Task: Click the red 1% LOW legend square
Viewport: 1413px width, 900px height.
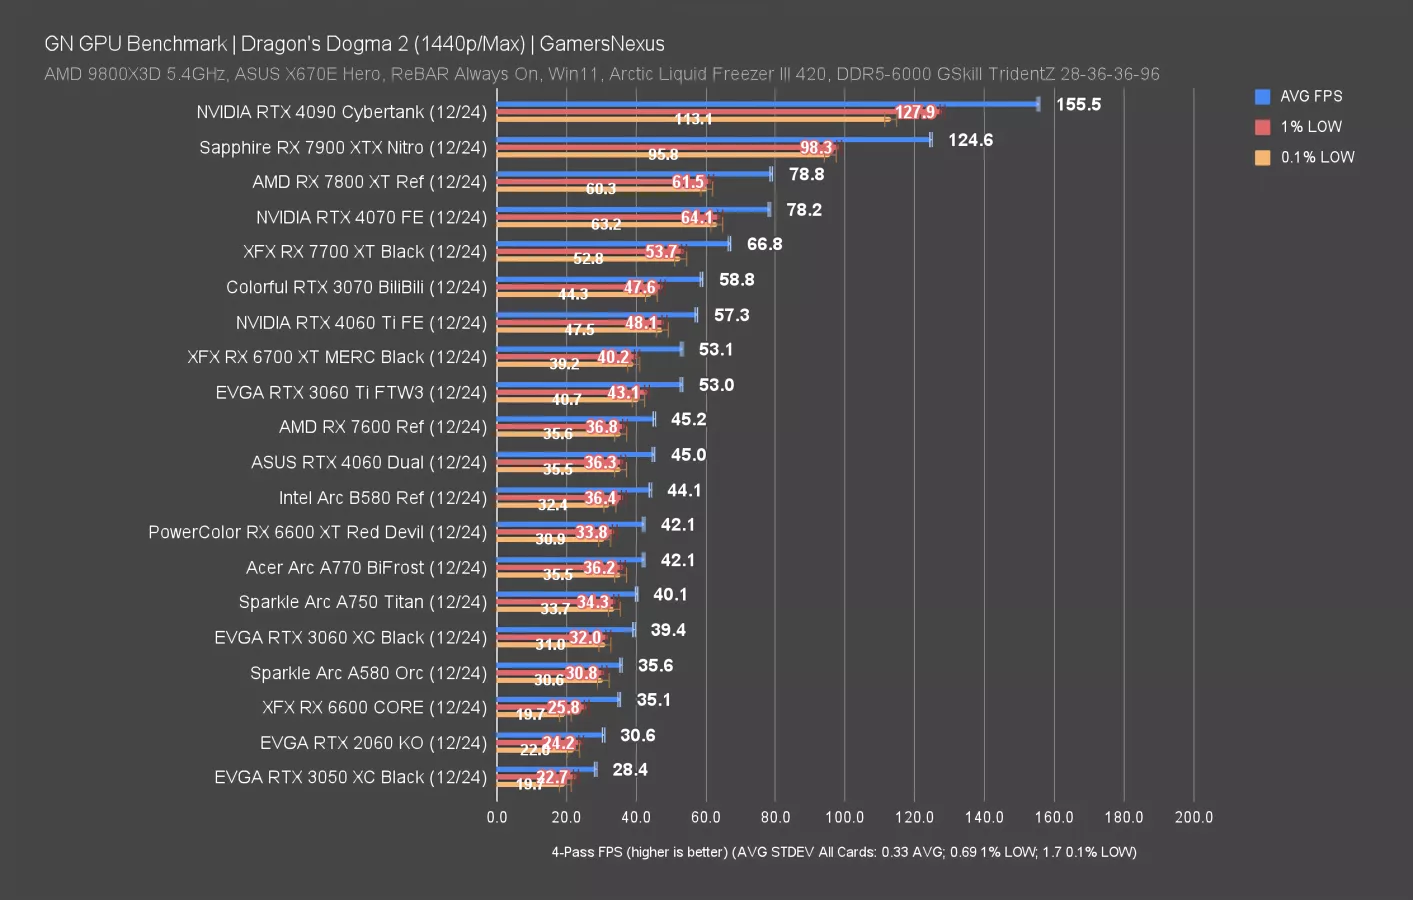Action: 1262,126
